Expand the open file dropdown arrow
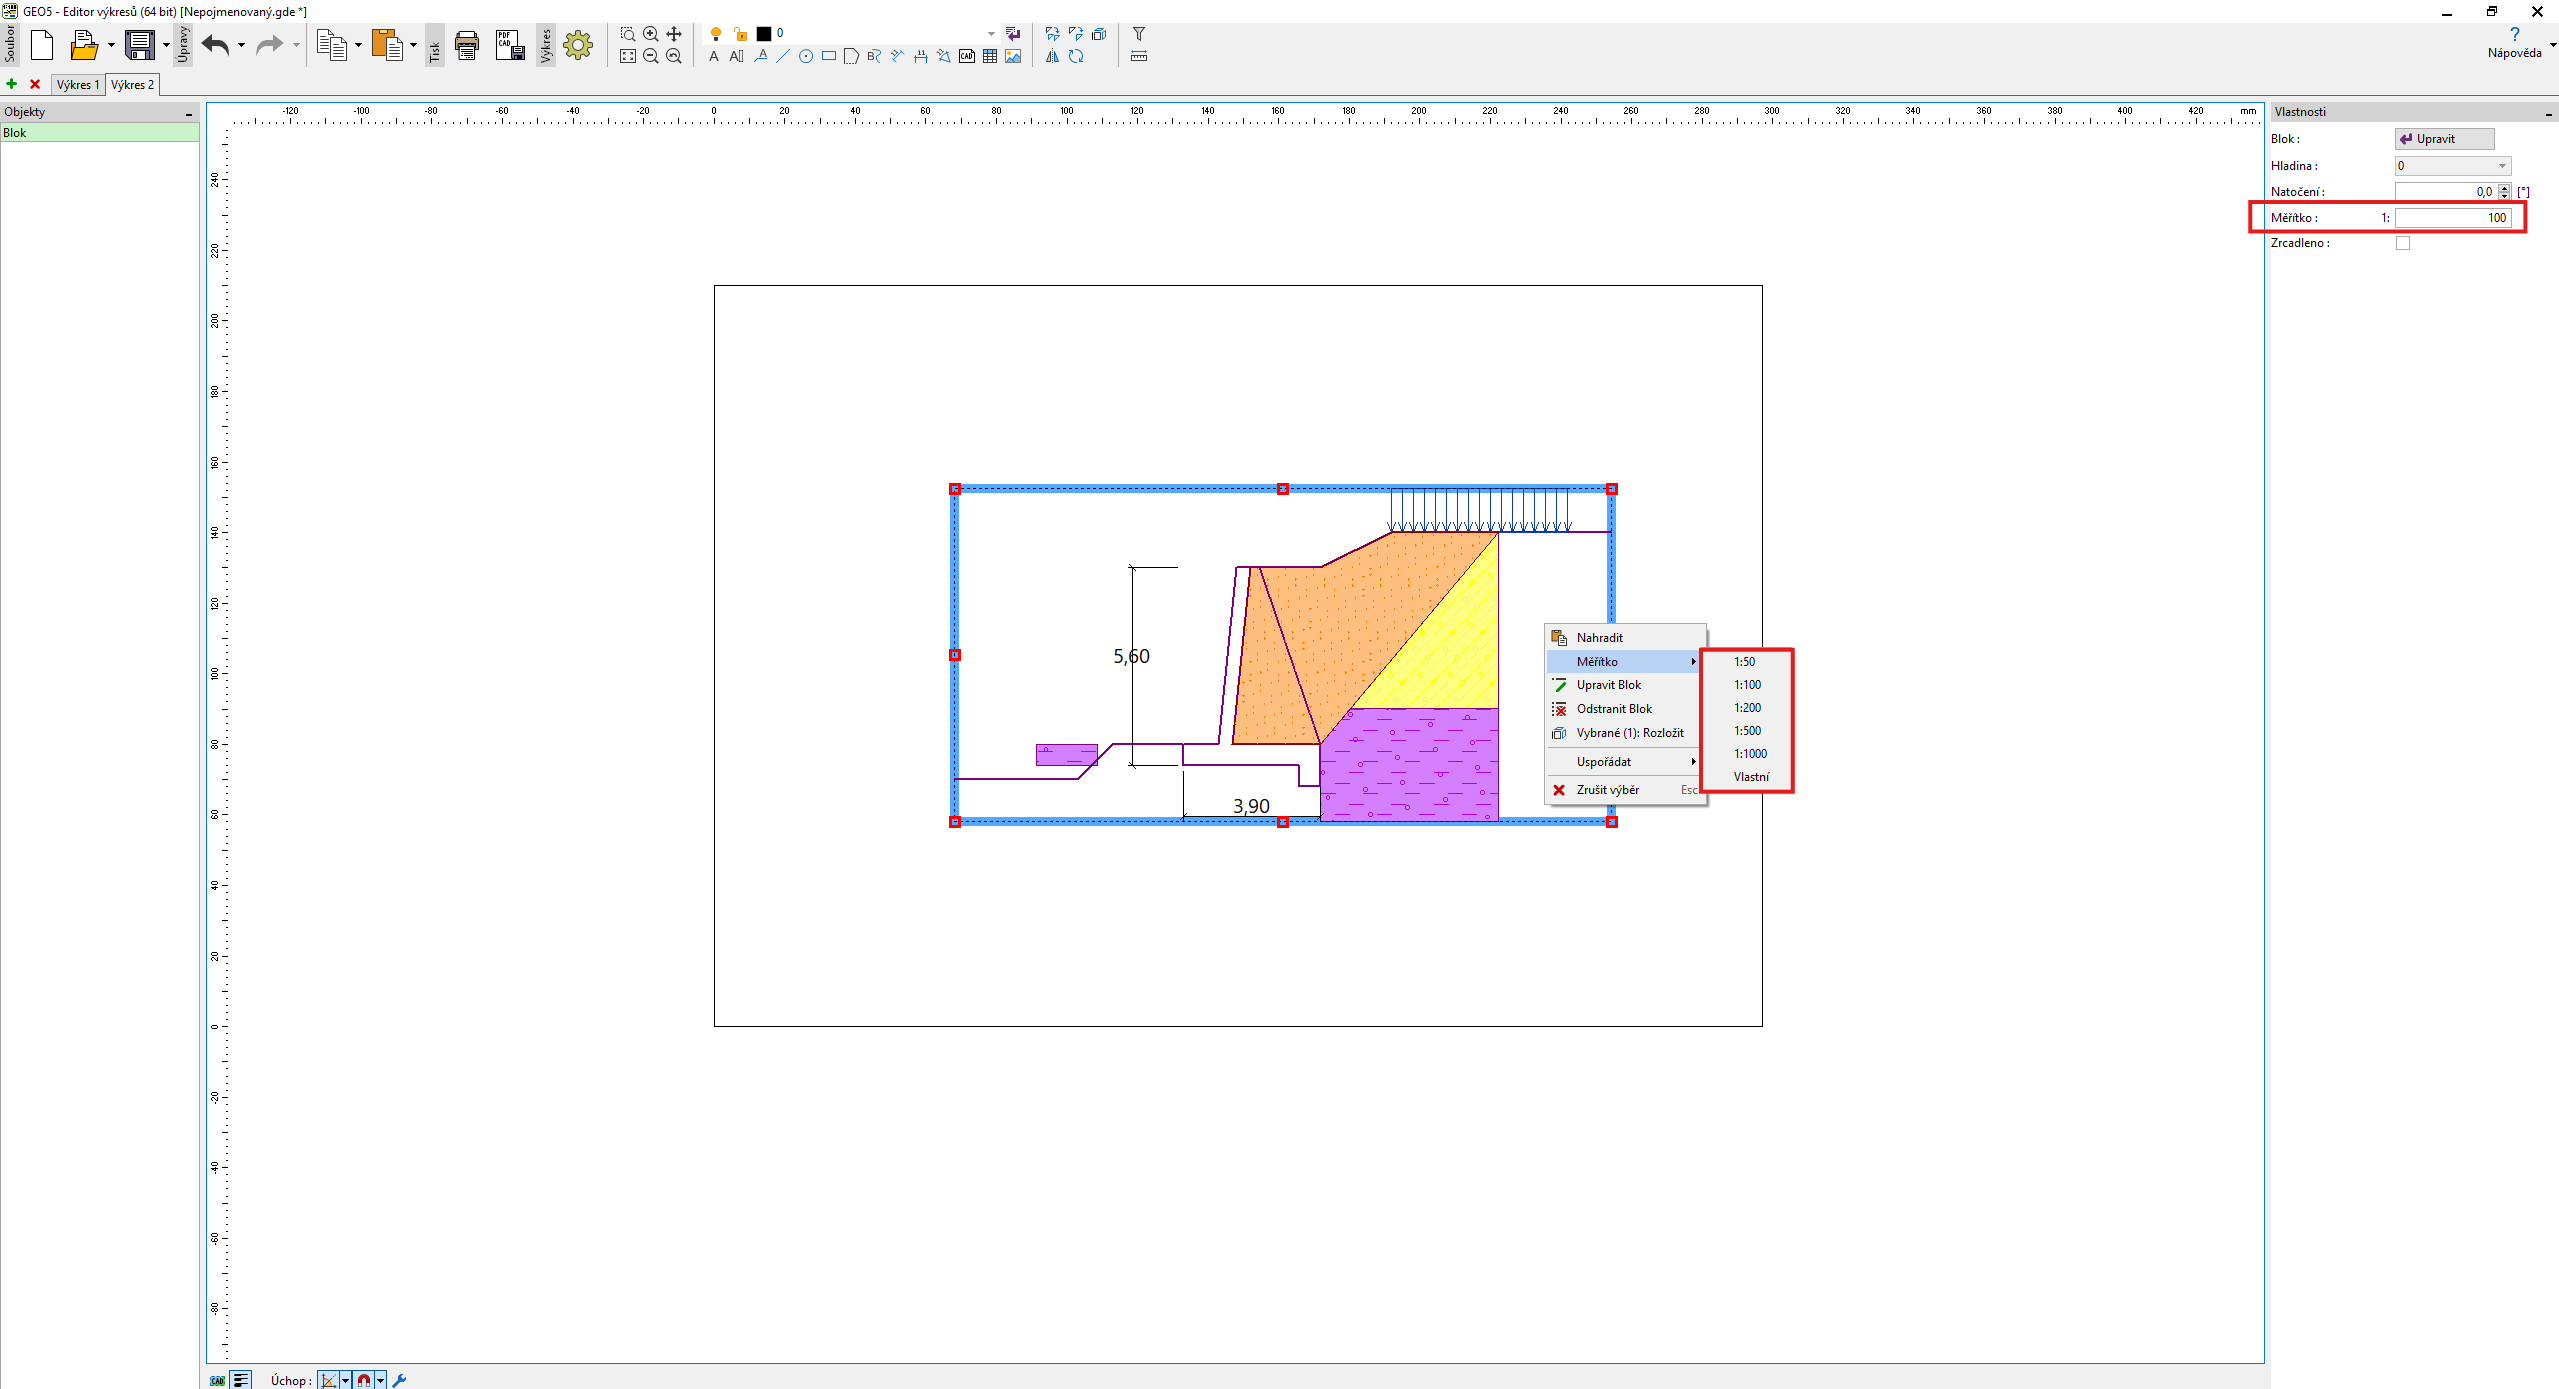Image resolution: width=2559 pixels, height=1389 pixels. pyautogui.click(x=111, y=45)
